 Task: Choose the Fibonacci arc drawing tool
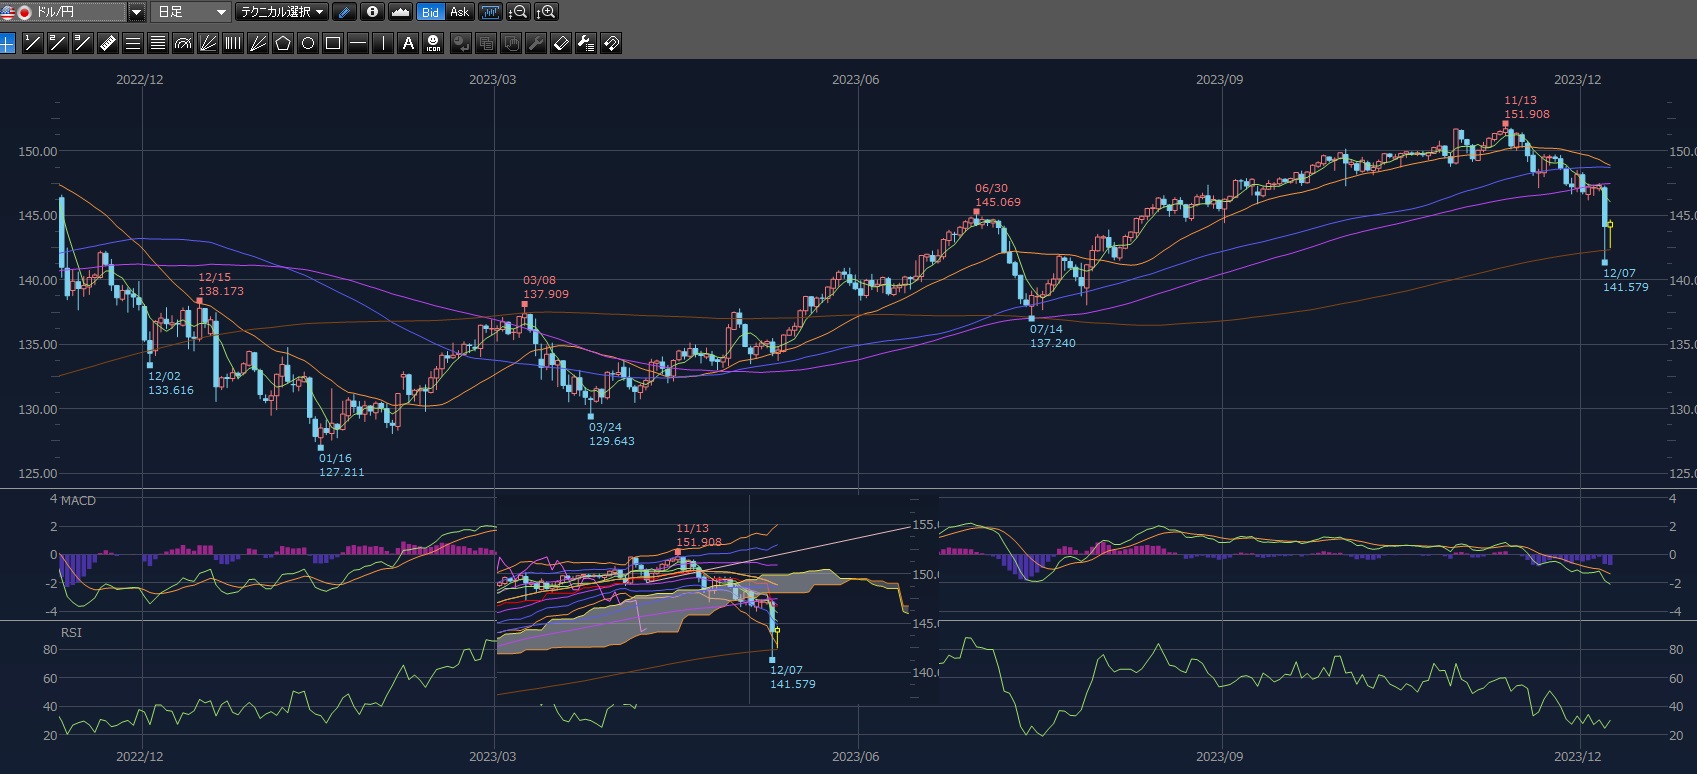click(183, 43)
